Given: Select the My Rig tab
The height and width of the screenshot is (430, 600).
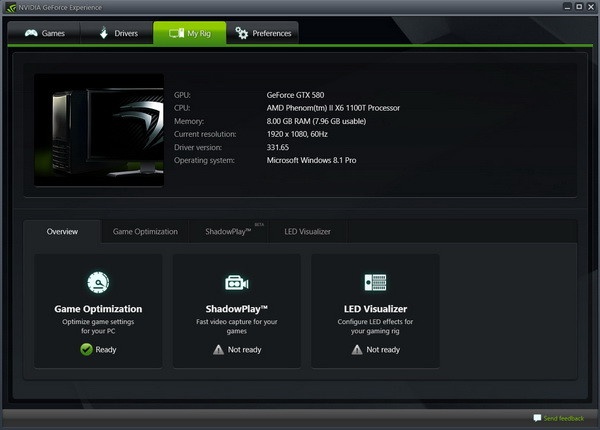Looking at the screenshot, I should [x=190, y=33].
